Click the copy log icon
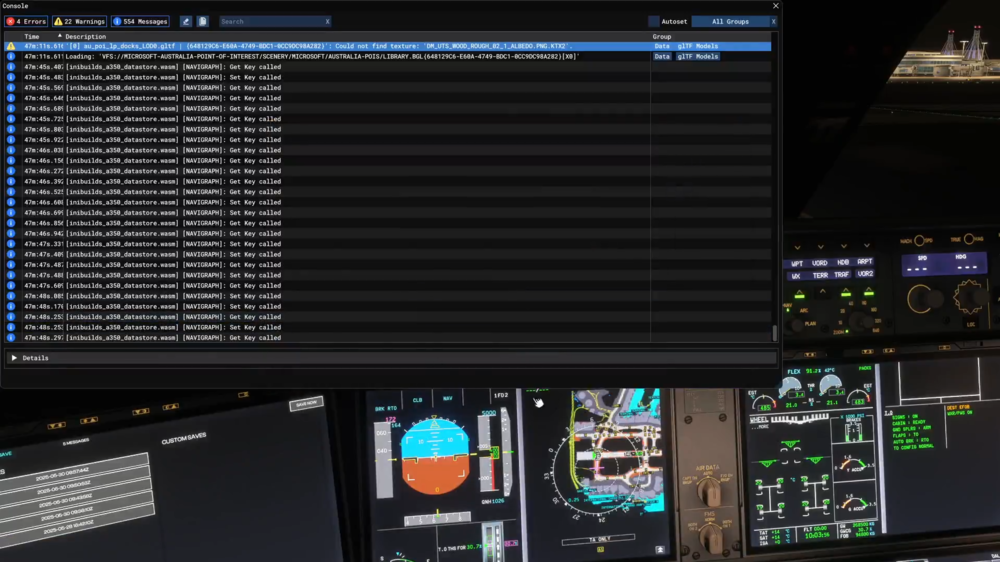The image size is (1000, 562). coord(202,21)
